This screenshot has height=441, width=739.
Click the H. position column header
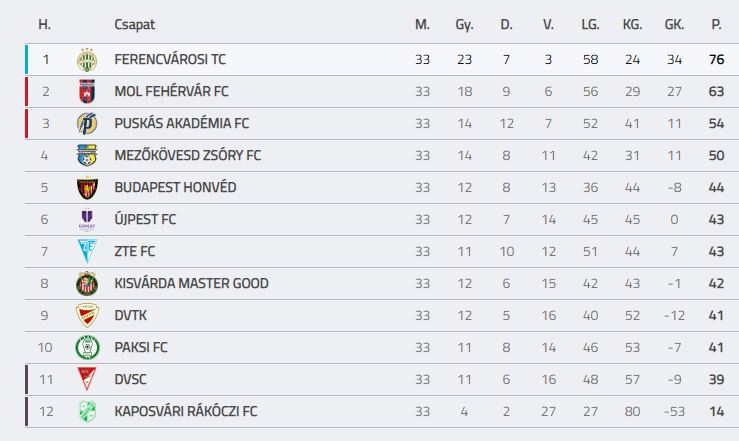point(44,24)
